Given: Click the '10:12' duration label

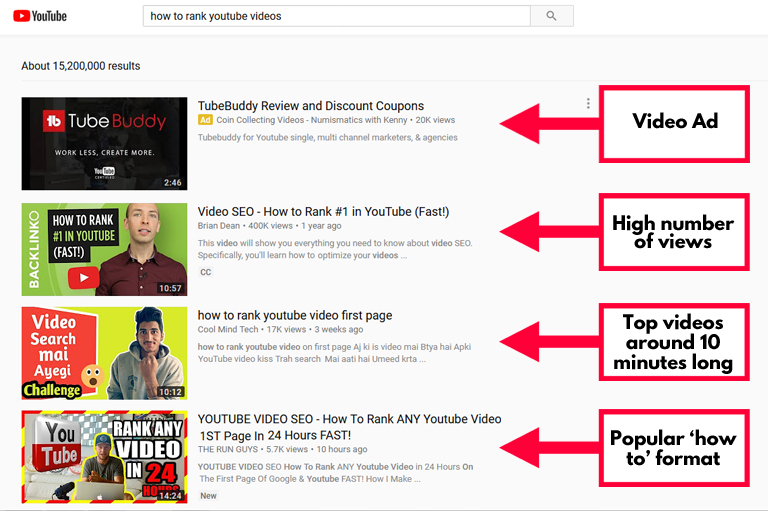Looking at the screenshot, I should click(x=170, y=392).
